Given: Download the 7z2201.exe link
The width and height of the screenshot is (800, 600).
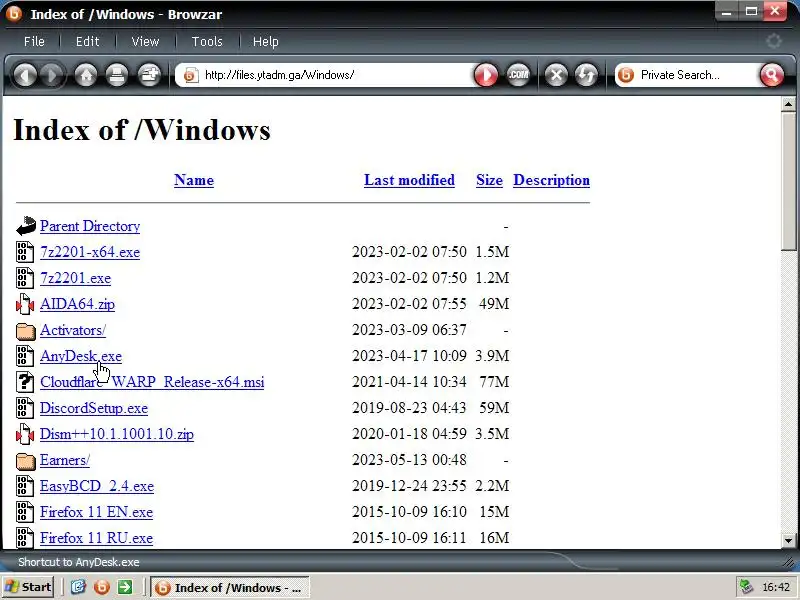Looking at the screenshot, I should tap(76, 278).
